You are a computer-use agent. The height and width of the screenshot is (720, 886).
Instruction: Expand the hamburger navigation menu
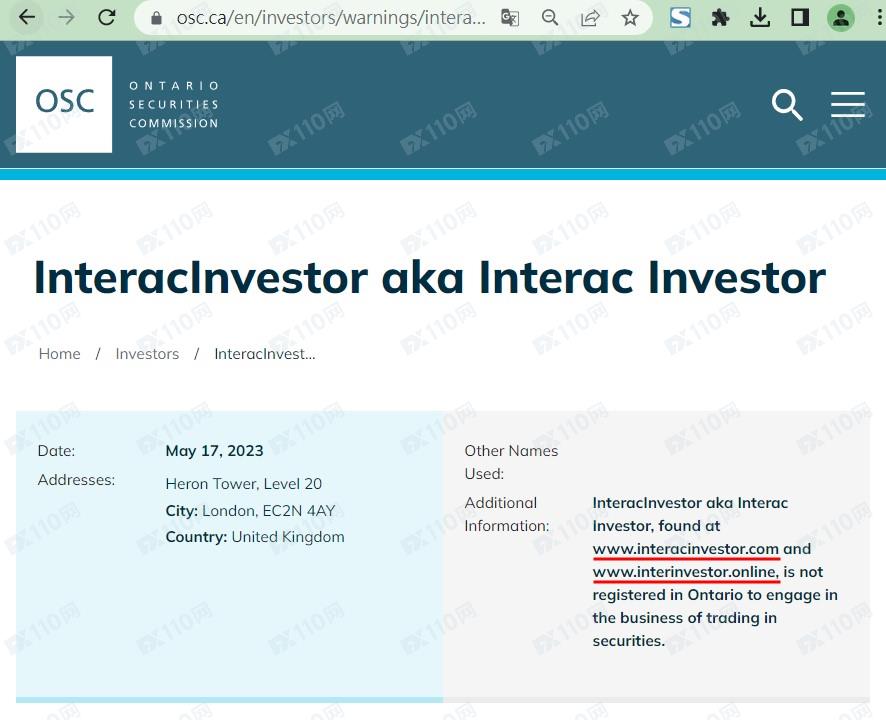pos(847,104)
